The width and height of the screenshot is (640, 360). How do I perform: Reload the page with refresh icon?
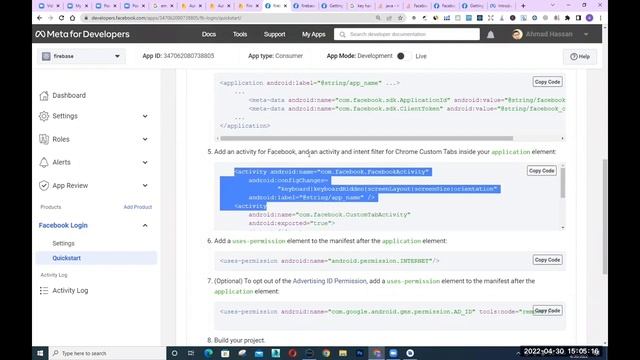61,18
